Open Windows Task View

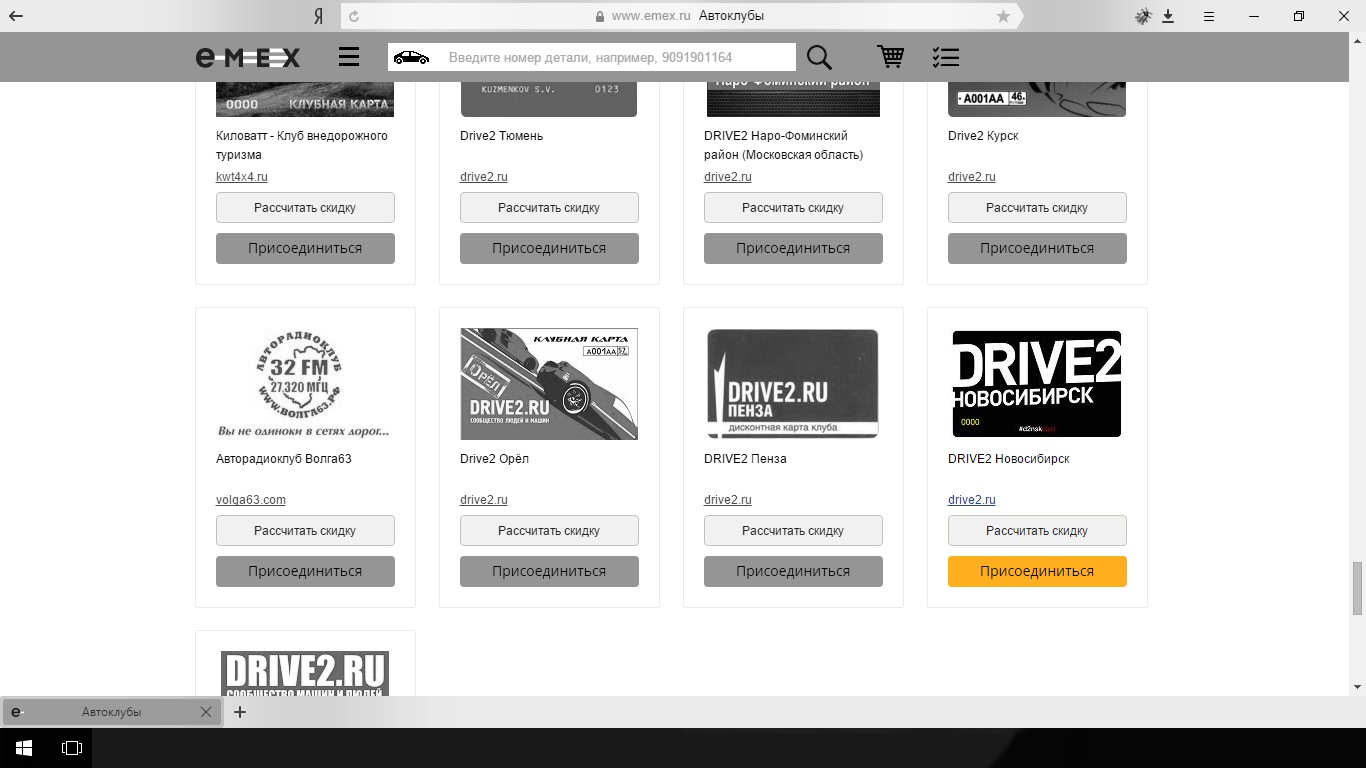[x=72, y=747]
